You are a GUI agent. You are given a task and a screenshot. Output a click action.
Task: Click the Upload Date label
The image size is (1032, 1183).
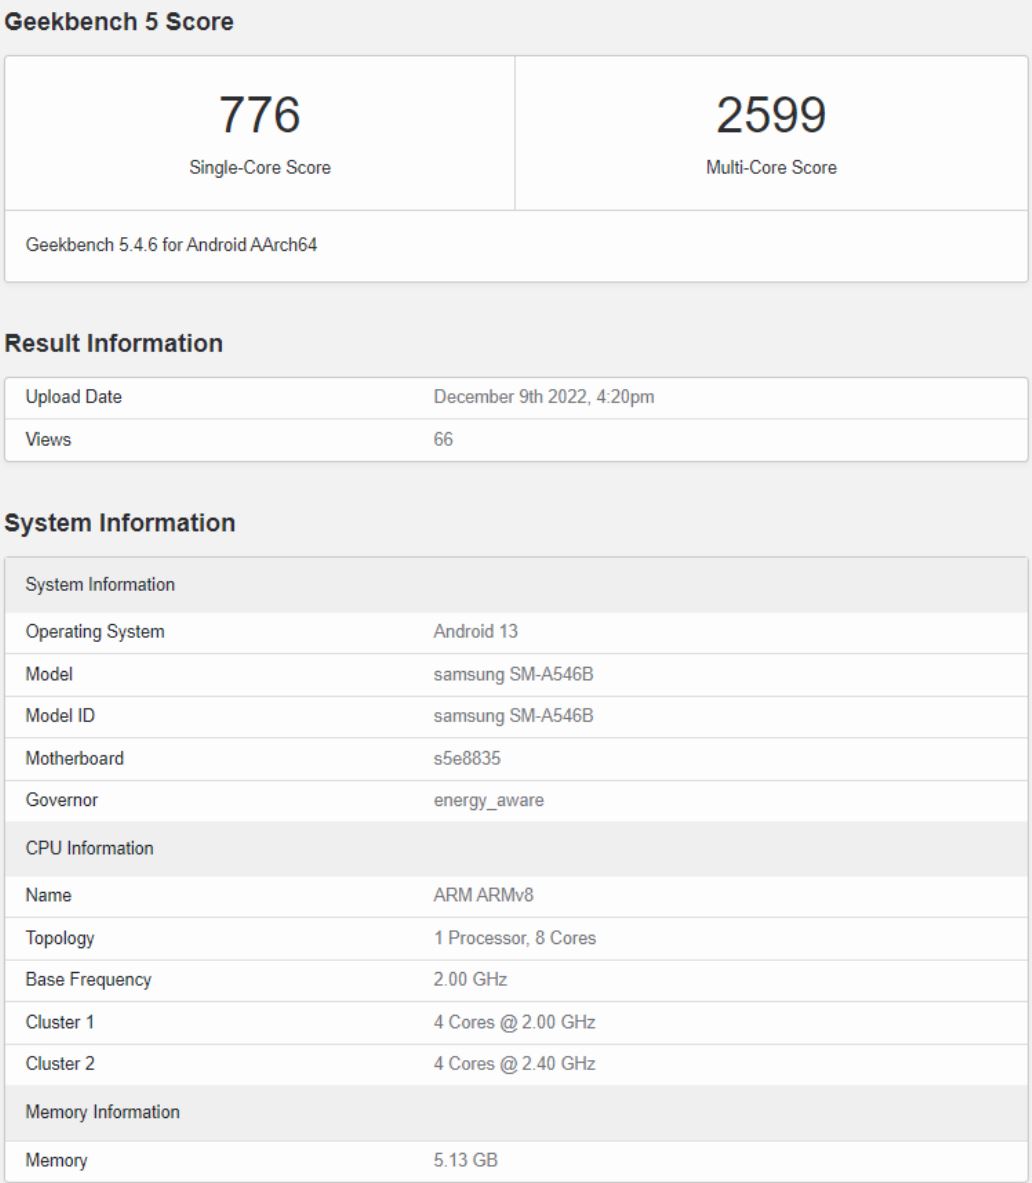73,397
